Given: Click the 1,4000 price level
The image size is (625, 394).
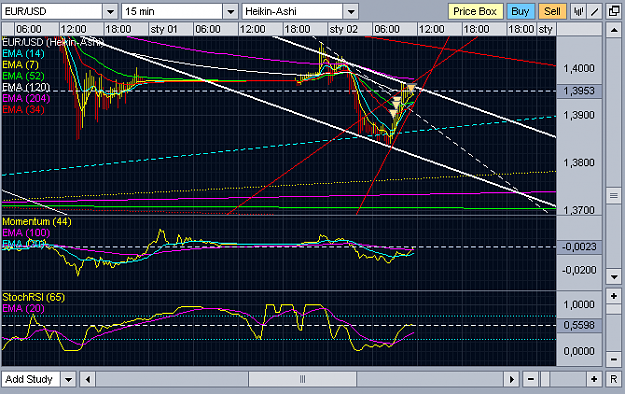Looking at the screenshot, I should [x=579, y=69].
